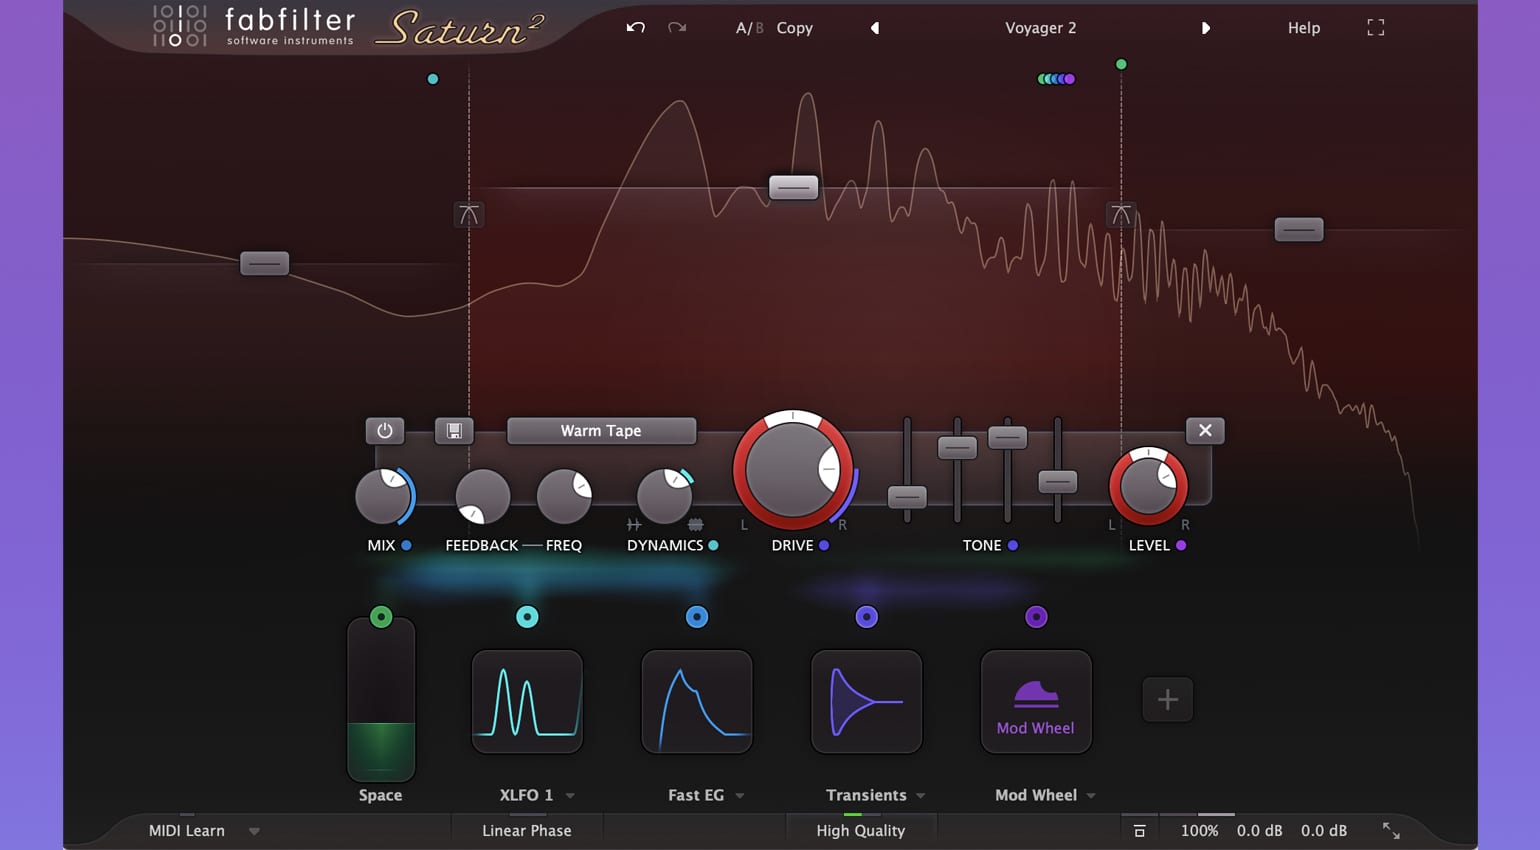Click the 100% global mix value
Viewport: 1540px width, 850px height.
click(x=1199, y=831)
